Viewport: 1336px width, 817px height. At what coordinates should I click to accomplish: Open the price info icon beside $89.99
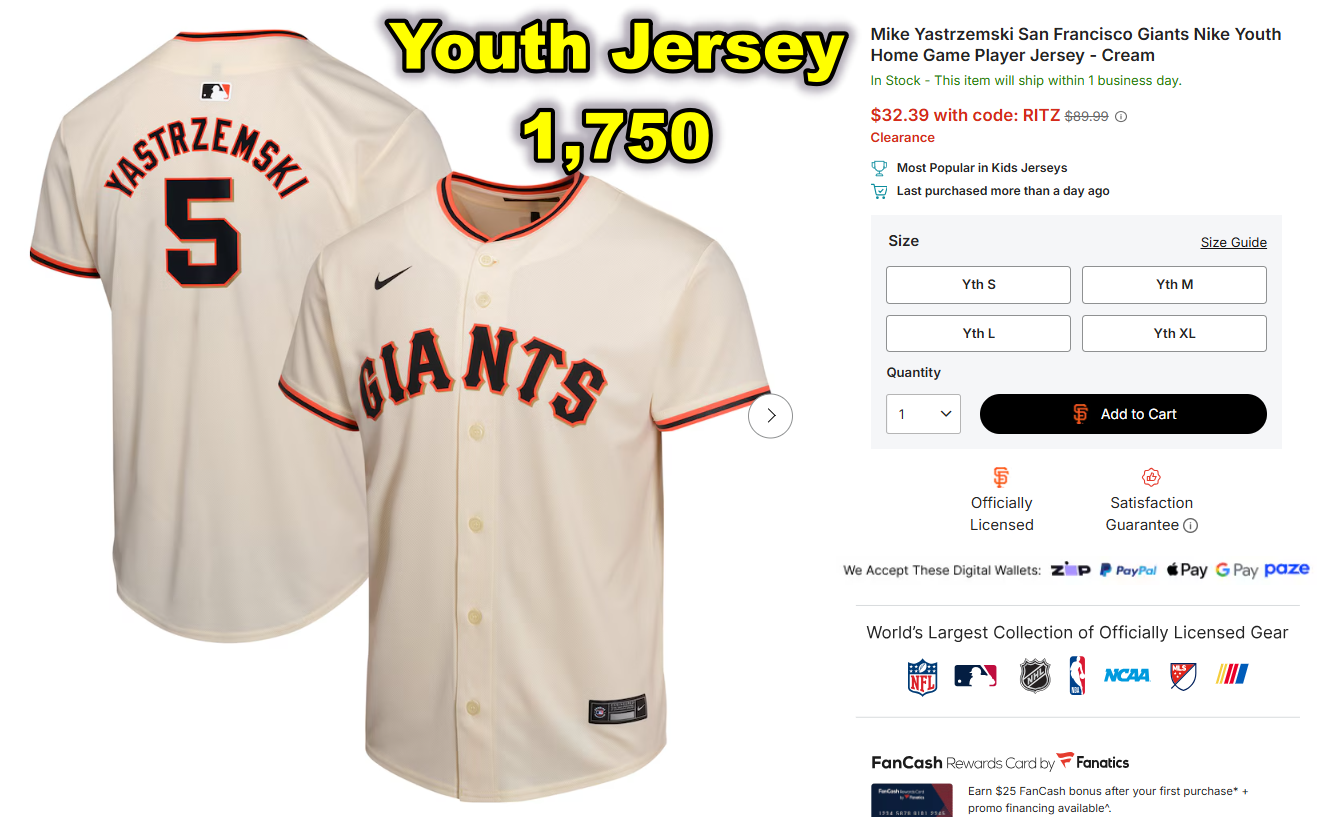point(1121,116)
